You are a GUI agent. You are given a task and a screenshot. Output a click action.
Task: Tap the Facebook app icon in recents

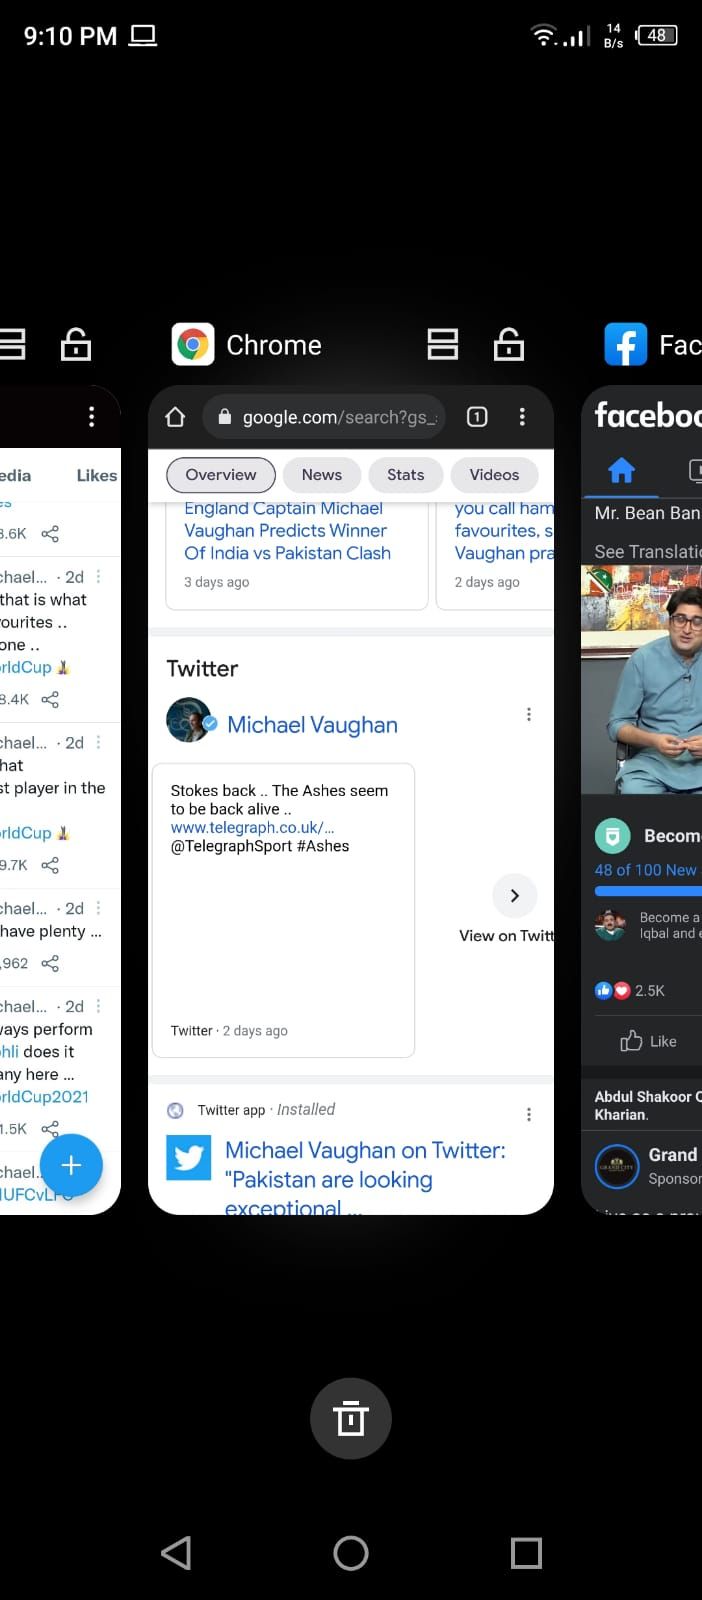[626, 345]
